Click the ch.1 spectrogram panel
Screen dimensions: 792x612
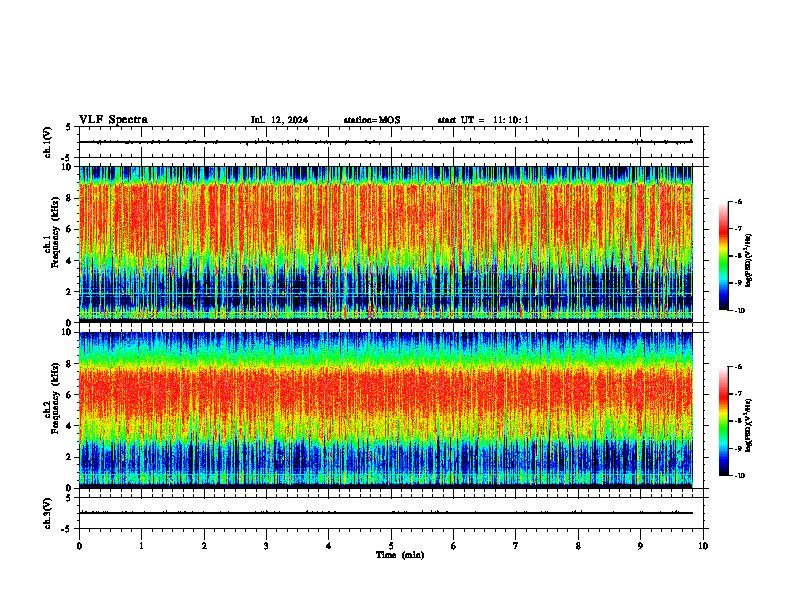pyautogui.click(x=386, y=244)
